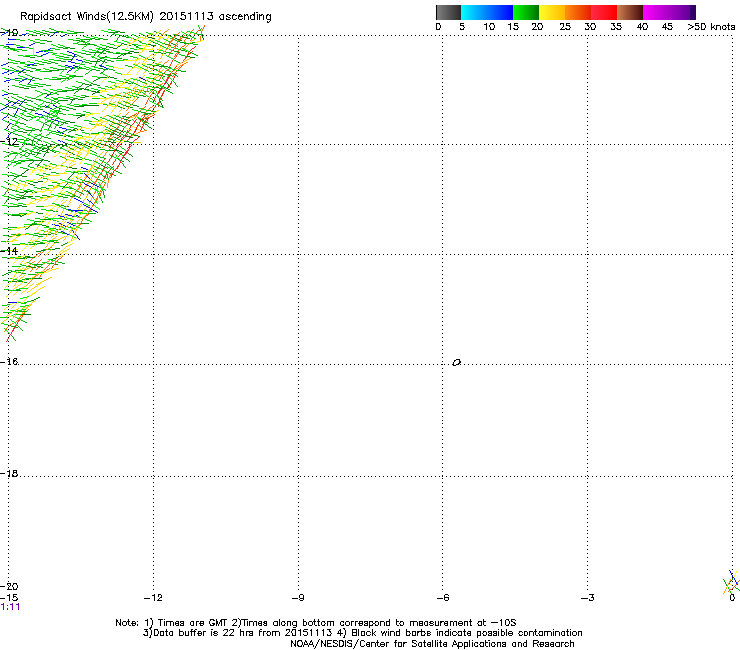Click the "-15" longitude label at the bottom left

[9, 598]
